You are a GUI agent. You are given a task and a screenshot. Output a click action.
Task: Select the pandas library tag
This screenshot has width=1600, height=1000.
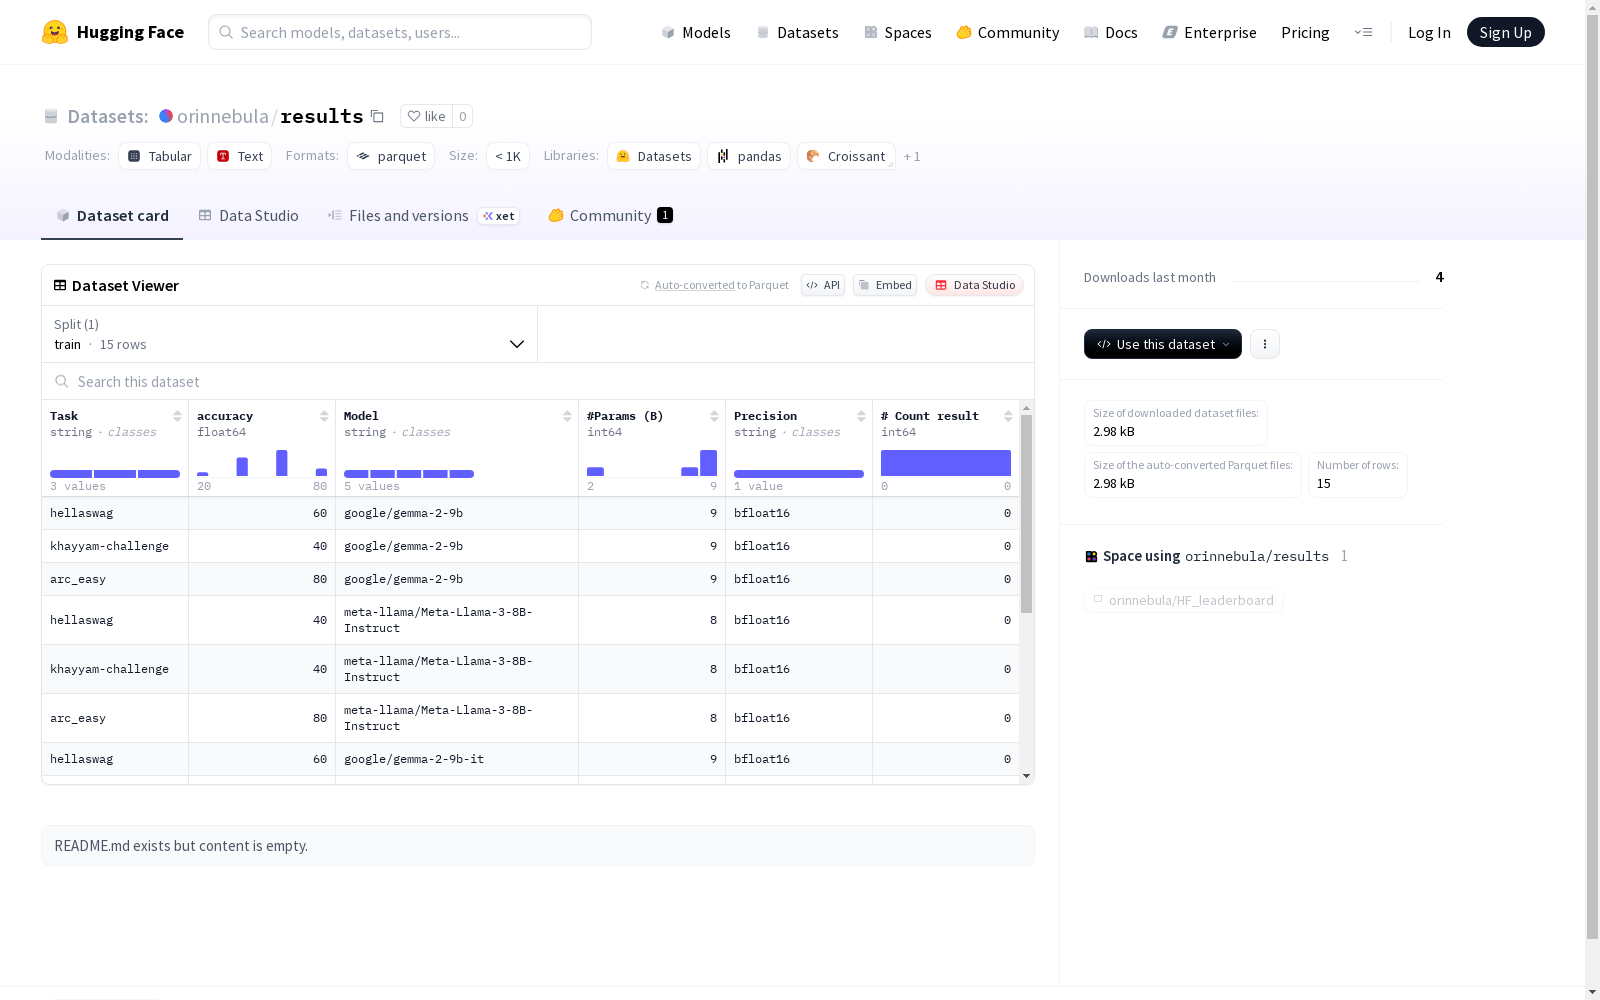point(749,156)
